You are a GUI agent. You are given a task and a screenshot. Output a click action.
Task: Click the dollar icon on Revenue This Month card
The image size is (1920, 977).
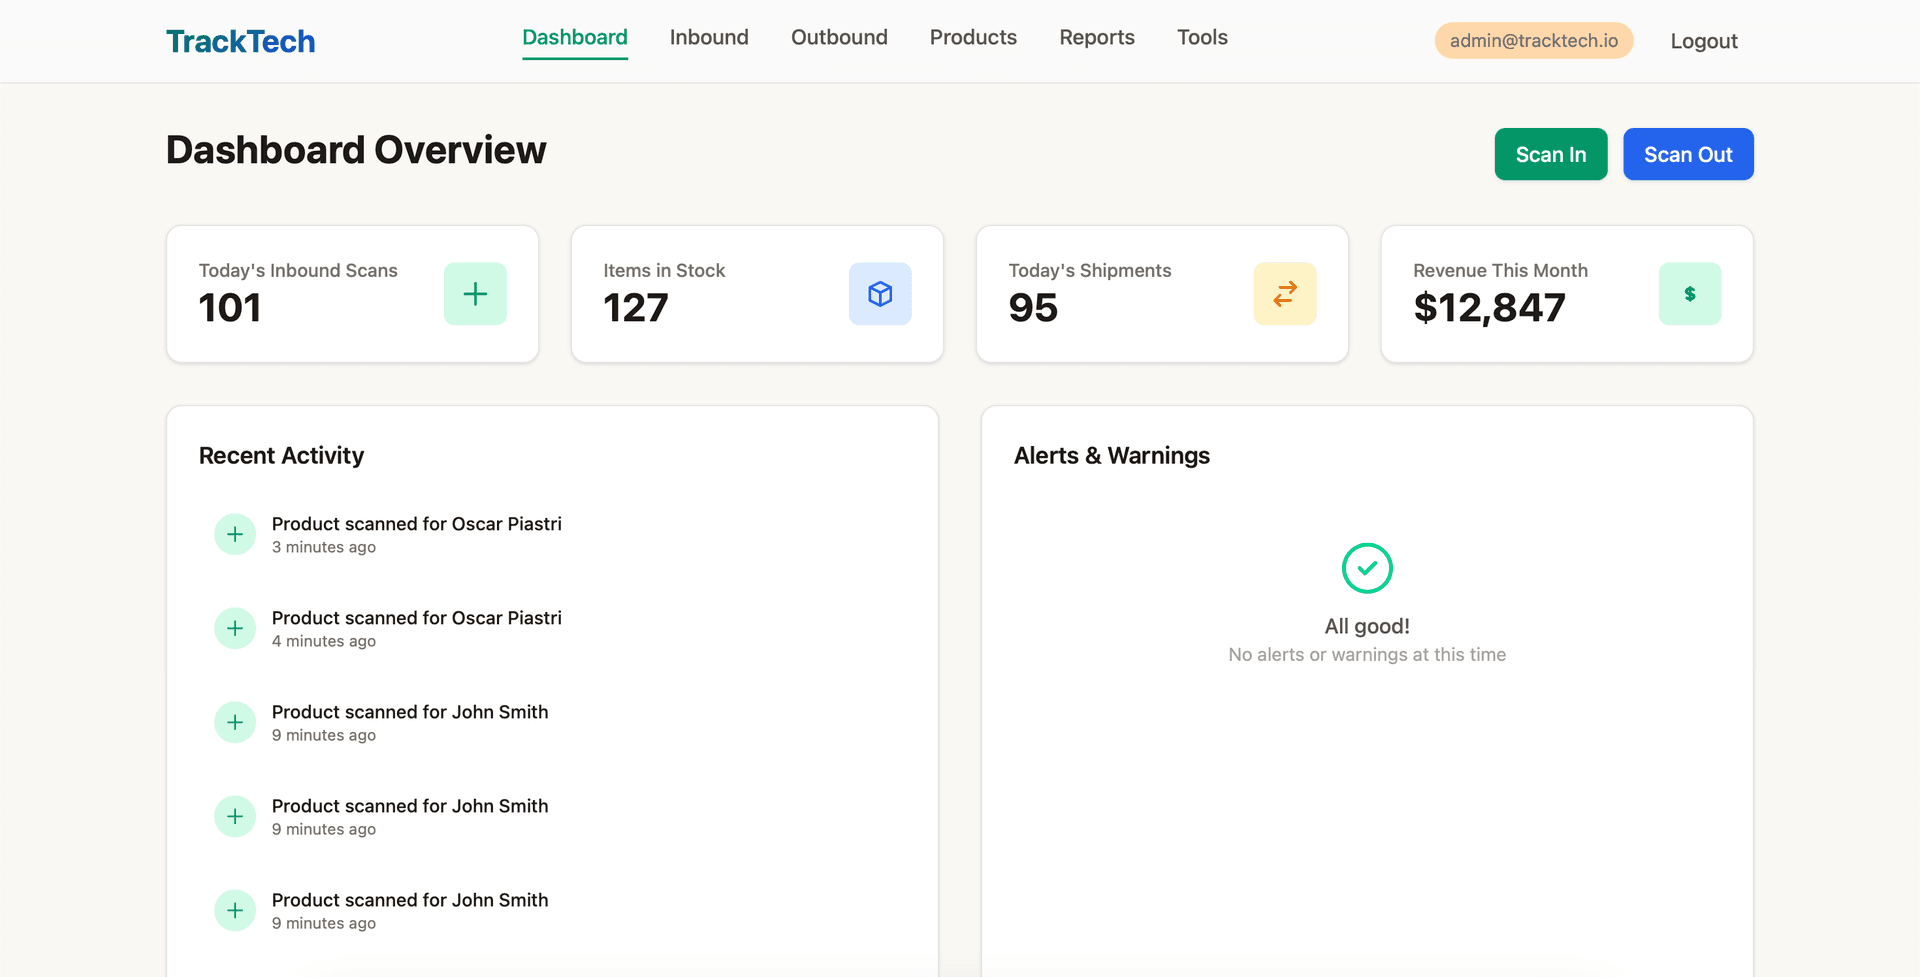pos(1689,293)
